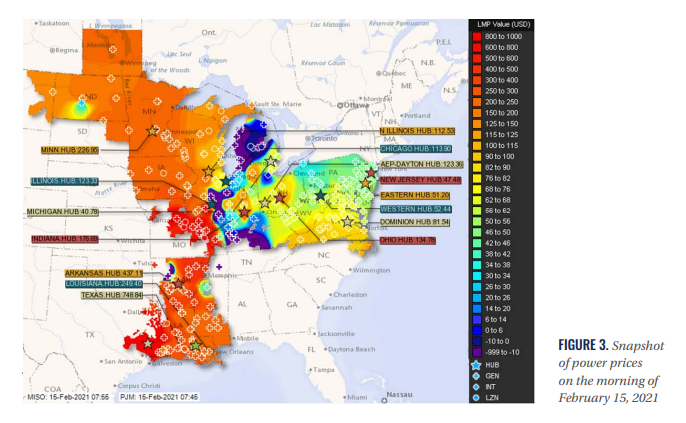The height and width of the screenshot is (423, 686).
Task: Click the Corpus Christi city label
Action: (139, 386)
